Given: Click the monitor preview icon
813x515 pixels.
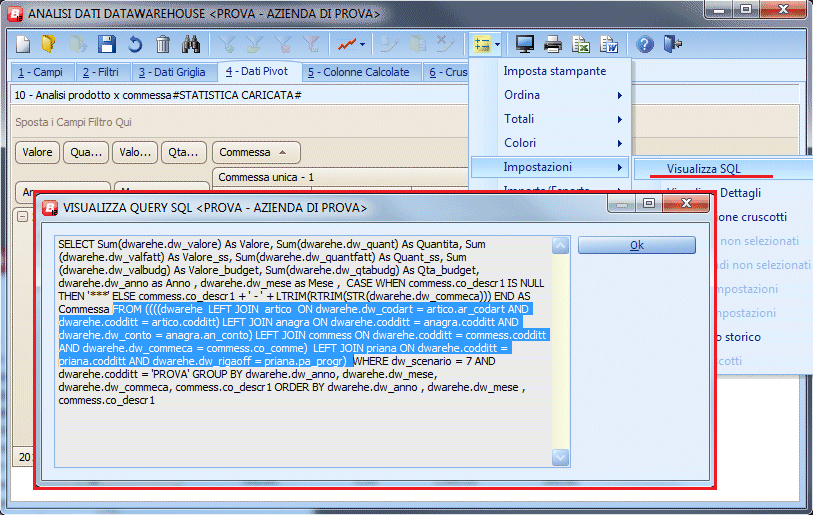Looking at the screenshot, I should [x=525, y=45].
